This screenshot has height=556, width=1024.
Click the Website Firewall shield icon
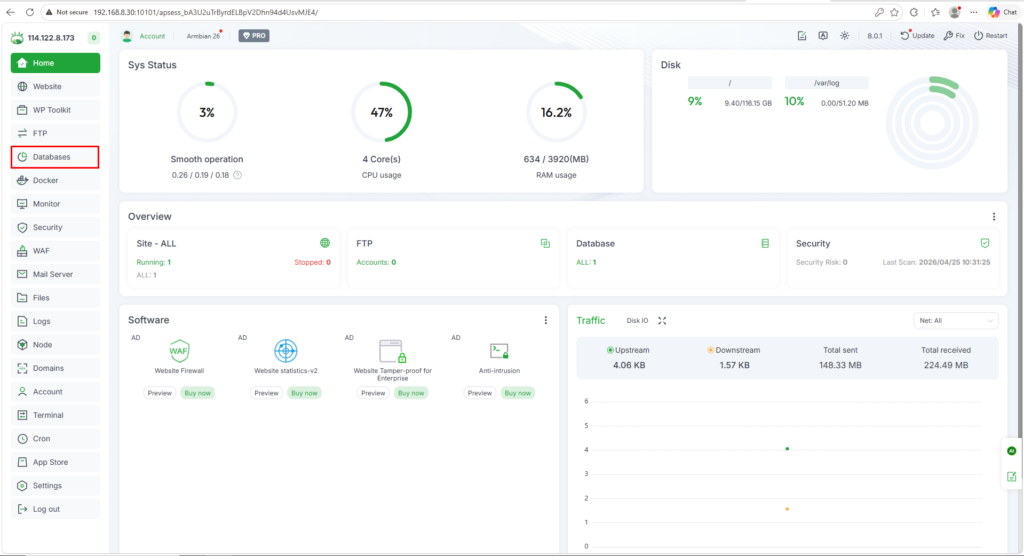tap(179, 351)
